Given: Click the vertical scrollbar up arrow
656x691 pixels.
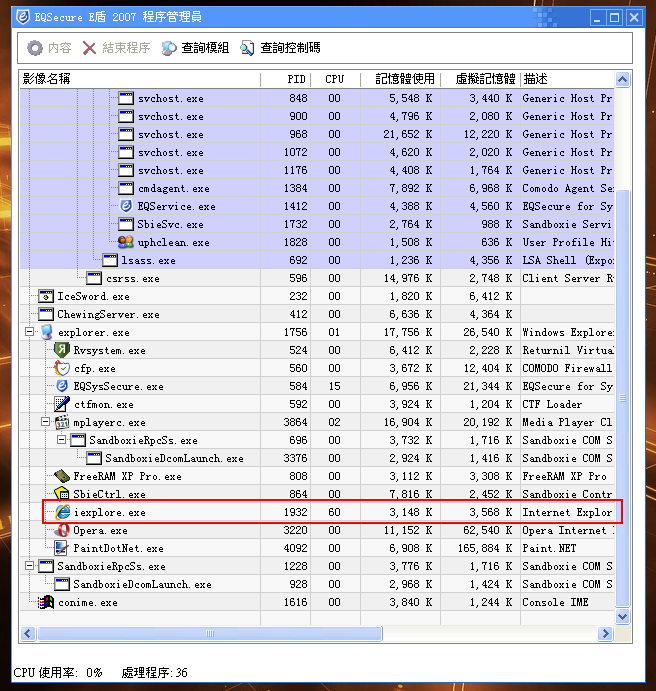Looking at the screenshot, I should pyautogui.click(x=623, y=79).
